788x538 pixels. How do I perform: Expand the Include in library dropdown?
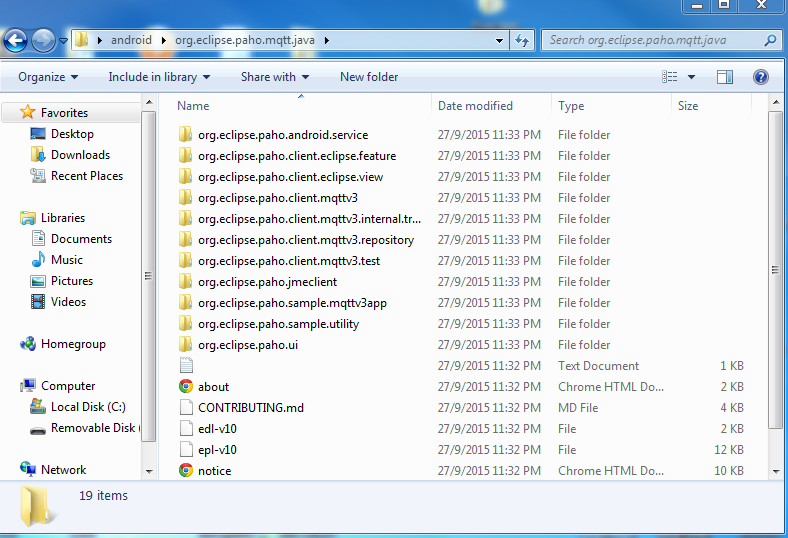(159, 77)
